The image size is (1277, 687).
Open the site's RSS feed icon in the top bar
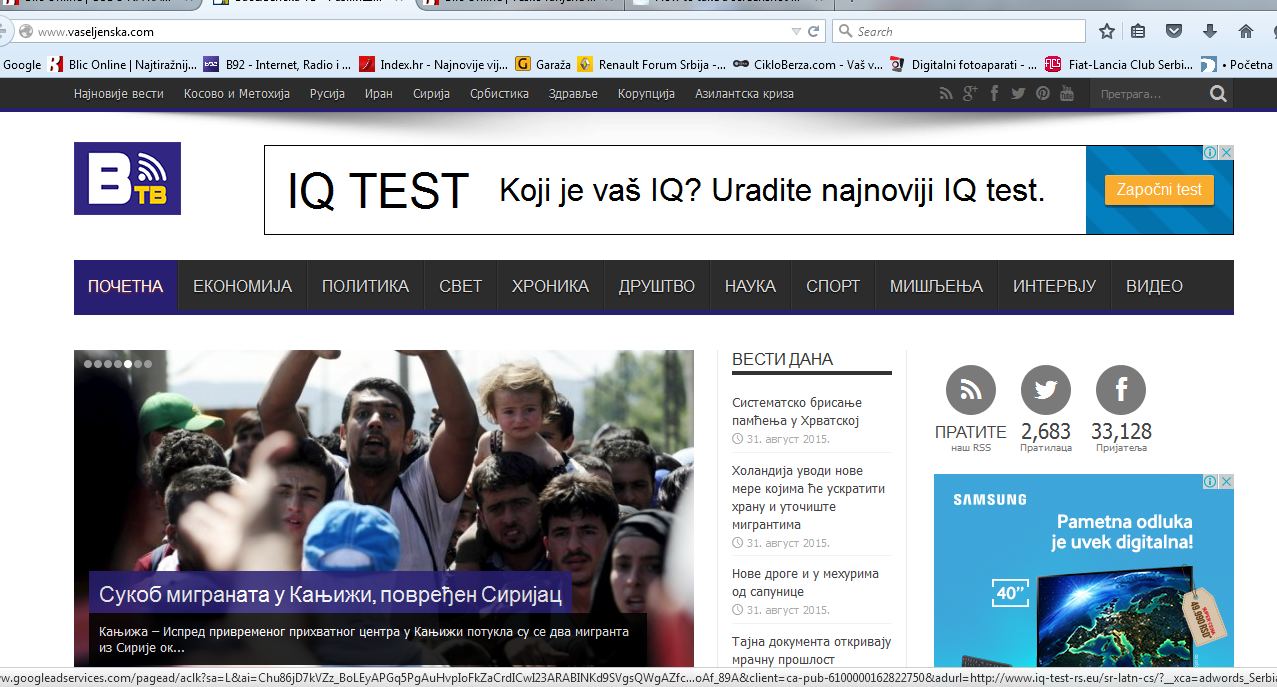click(x=946, y=94)
